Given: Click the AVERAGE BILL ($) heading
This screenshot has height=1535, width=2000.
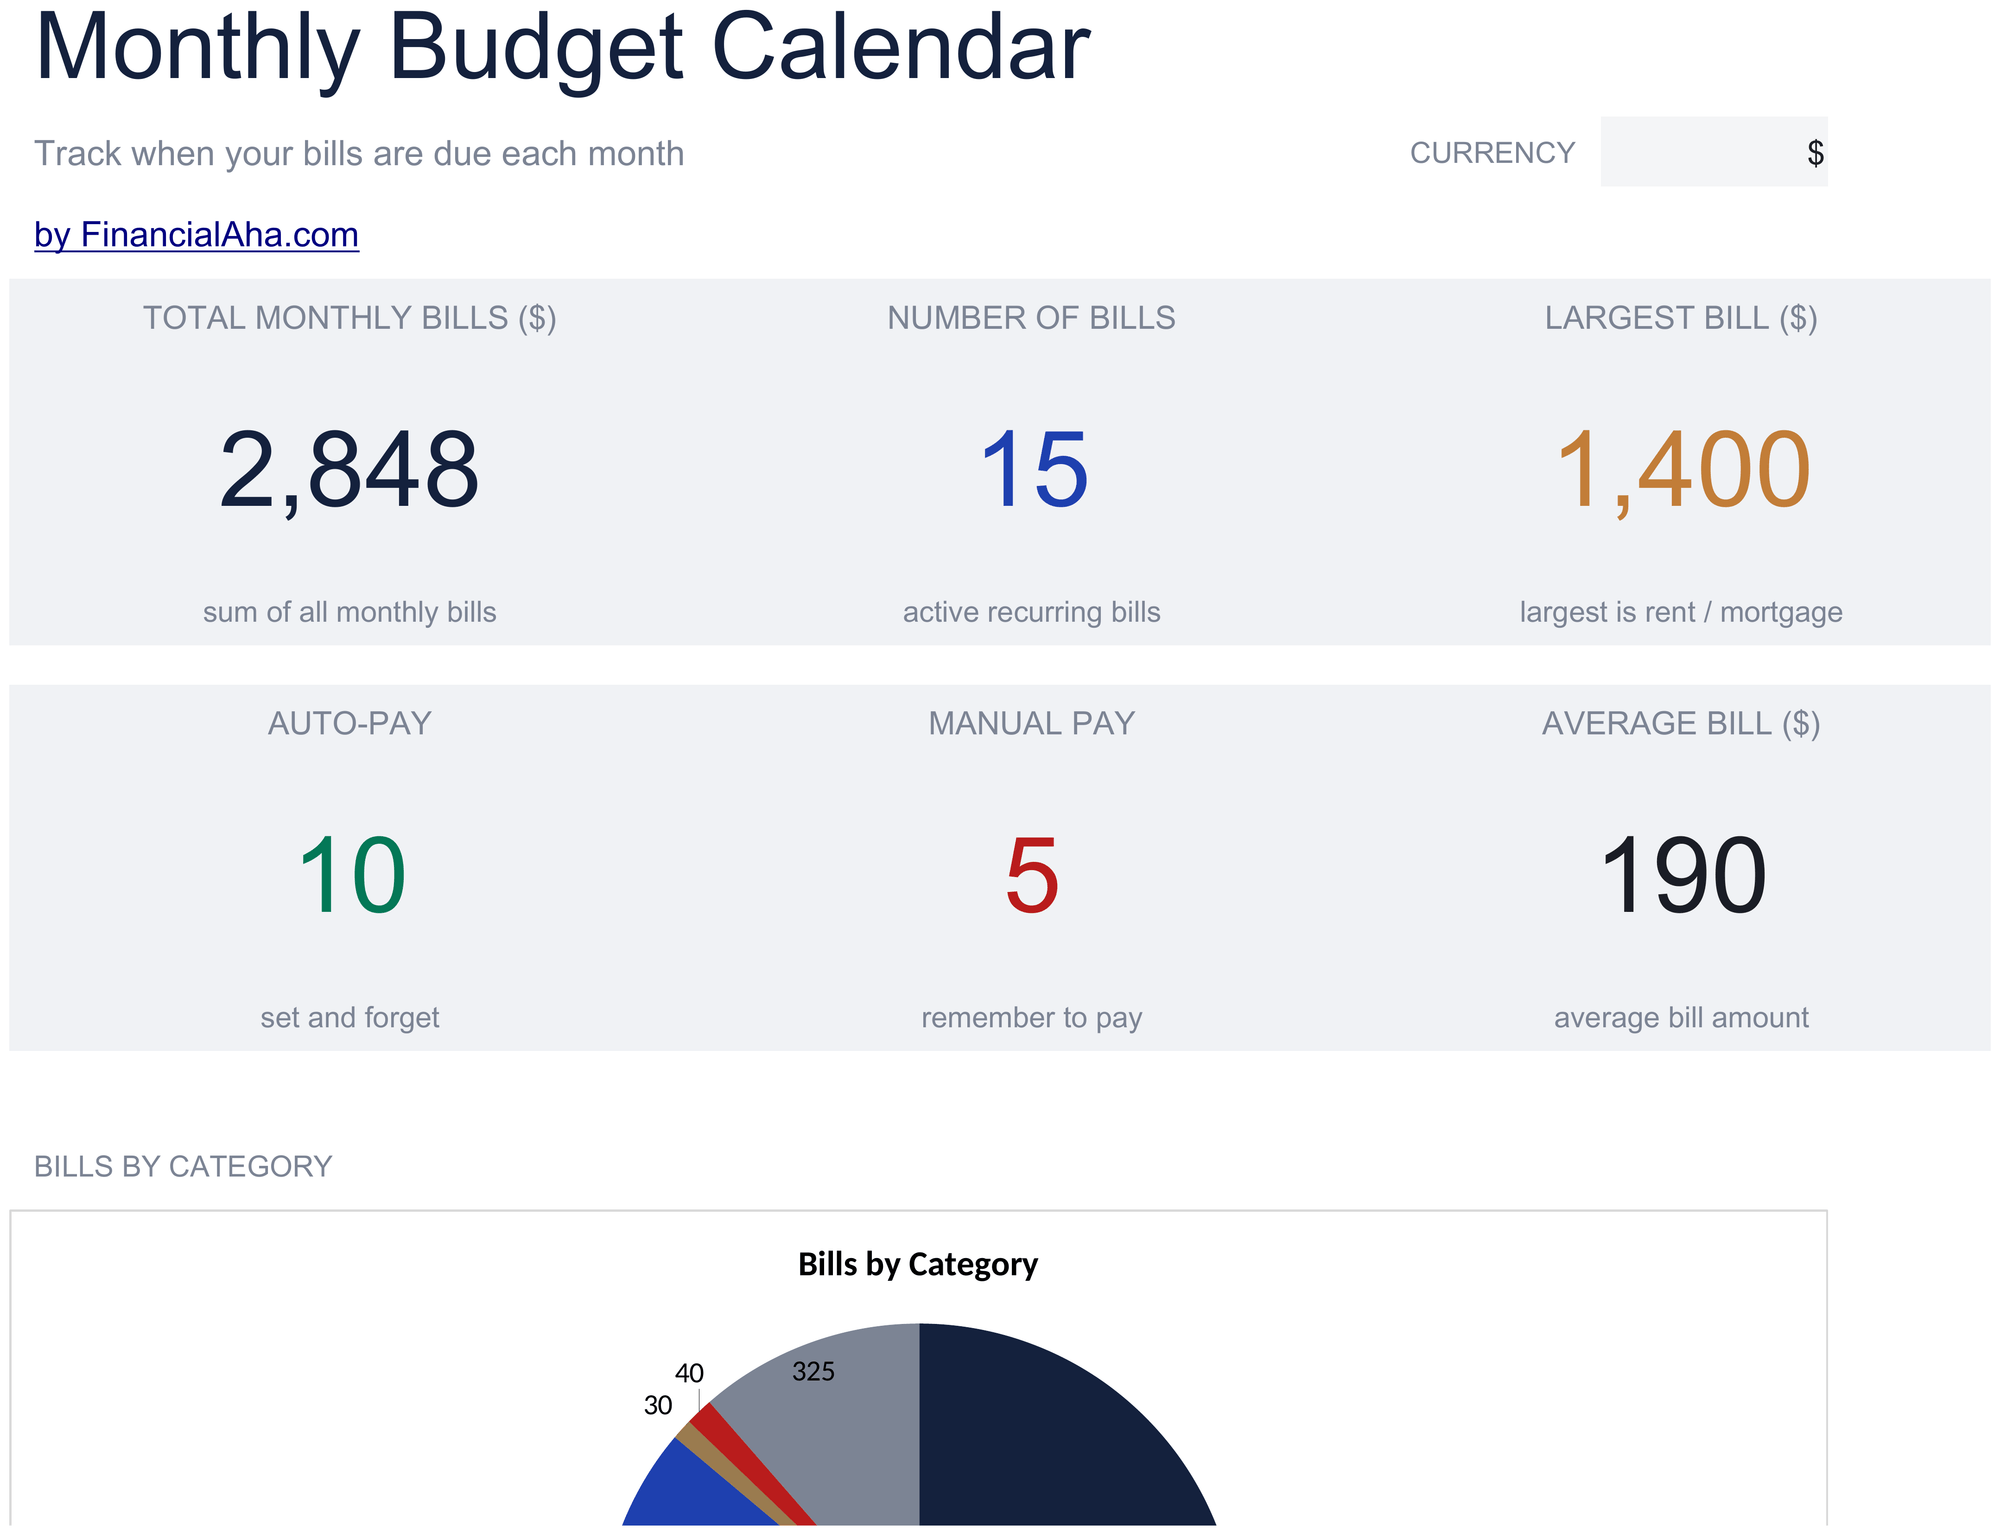Looking at the screenshot, I should 1681,723.
